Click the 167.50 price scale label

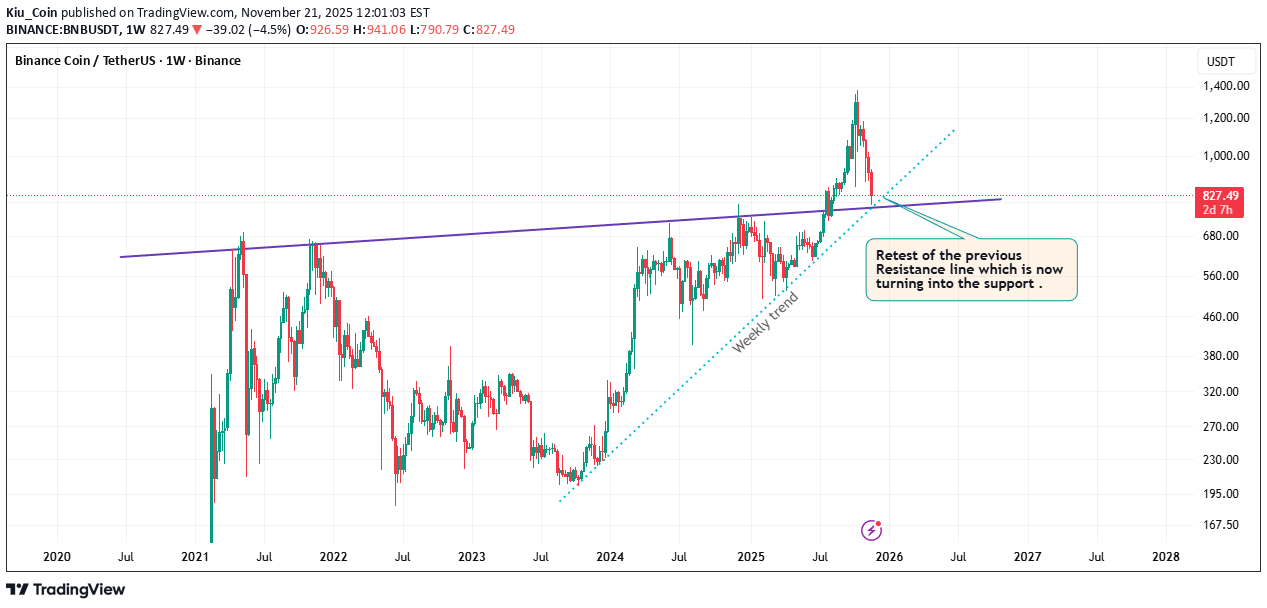coord(1226,525)
